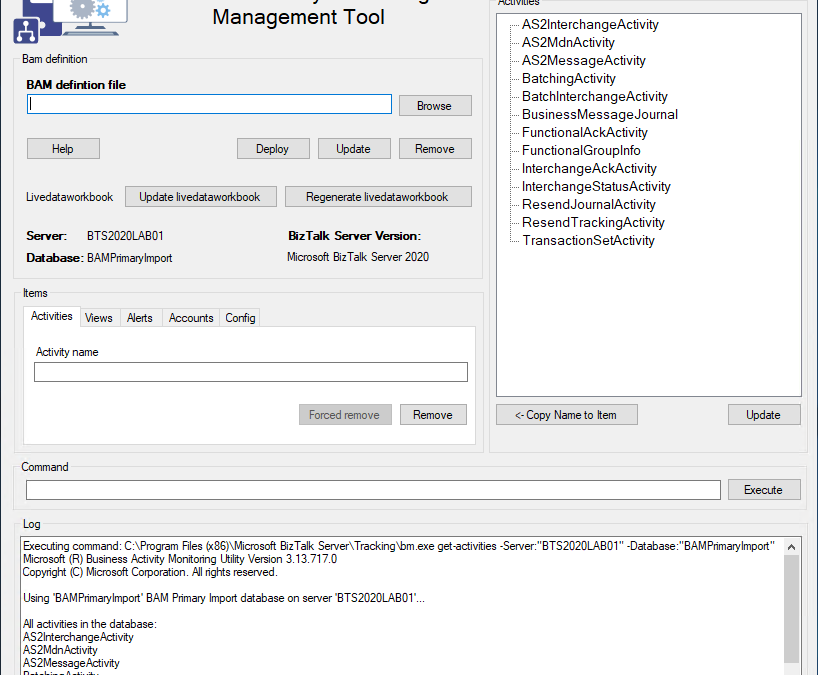Viewport: 818px width, 675px height.
Task: Open the Alerts tab
Action: tap(140, 318)
